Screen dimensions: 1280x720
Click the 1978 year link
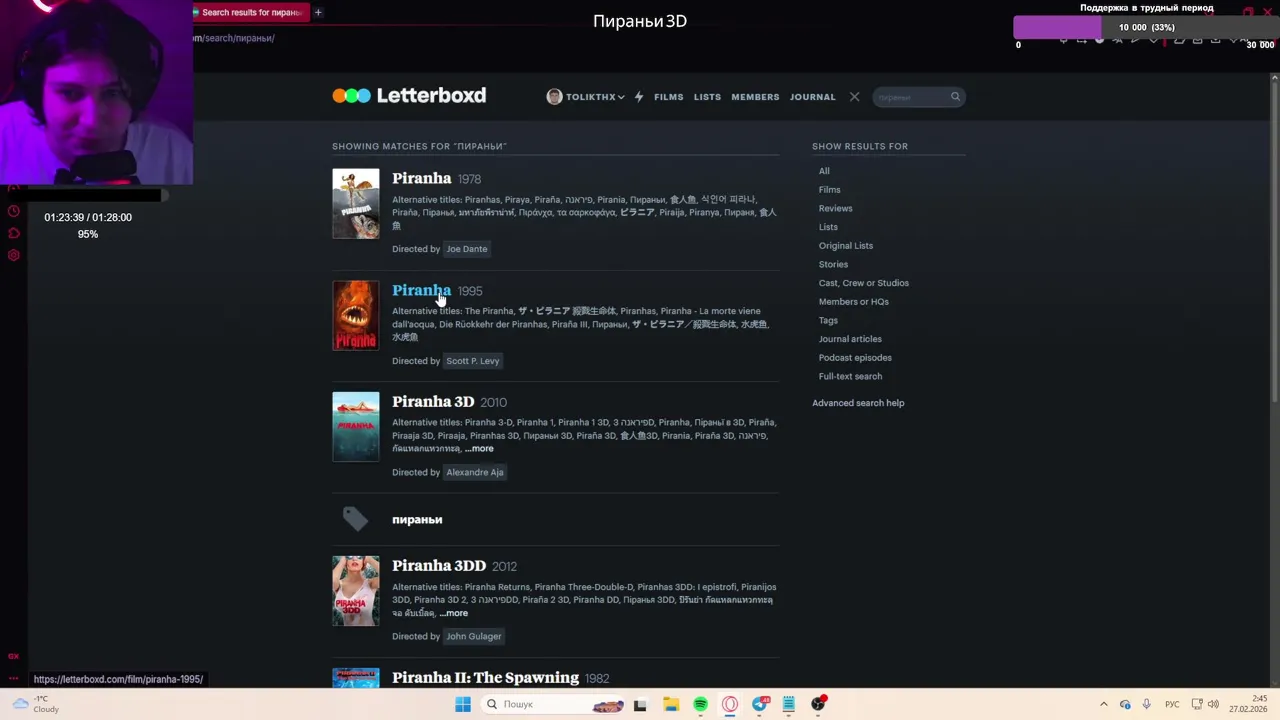click(469, 179)
